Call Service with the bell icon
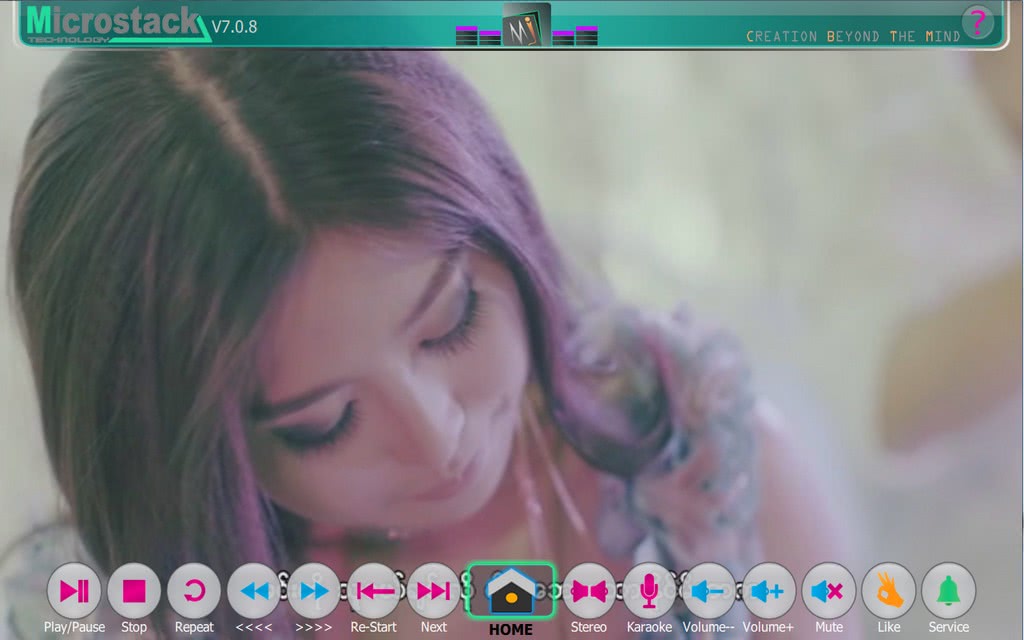This screenshot has height=640, width=1024. (x=948, y=591)
